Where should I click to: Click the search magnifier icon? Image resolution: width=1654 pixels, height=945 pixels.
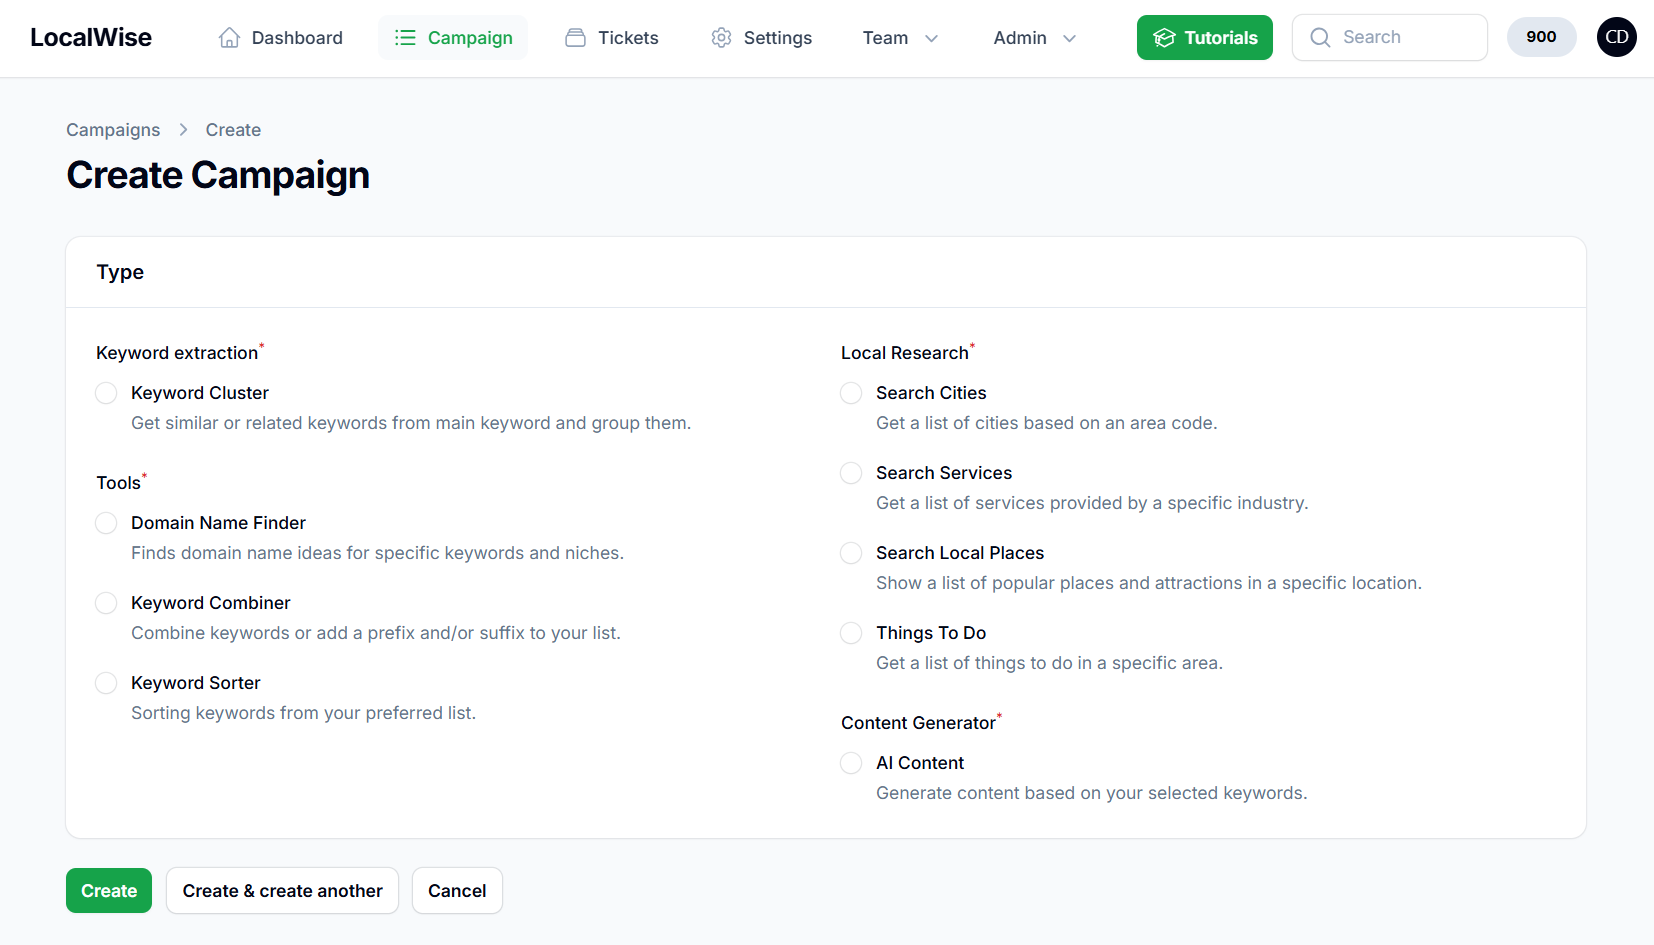point(1320,38)
